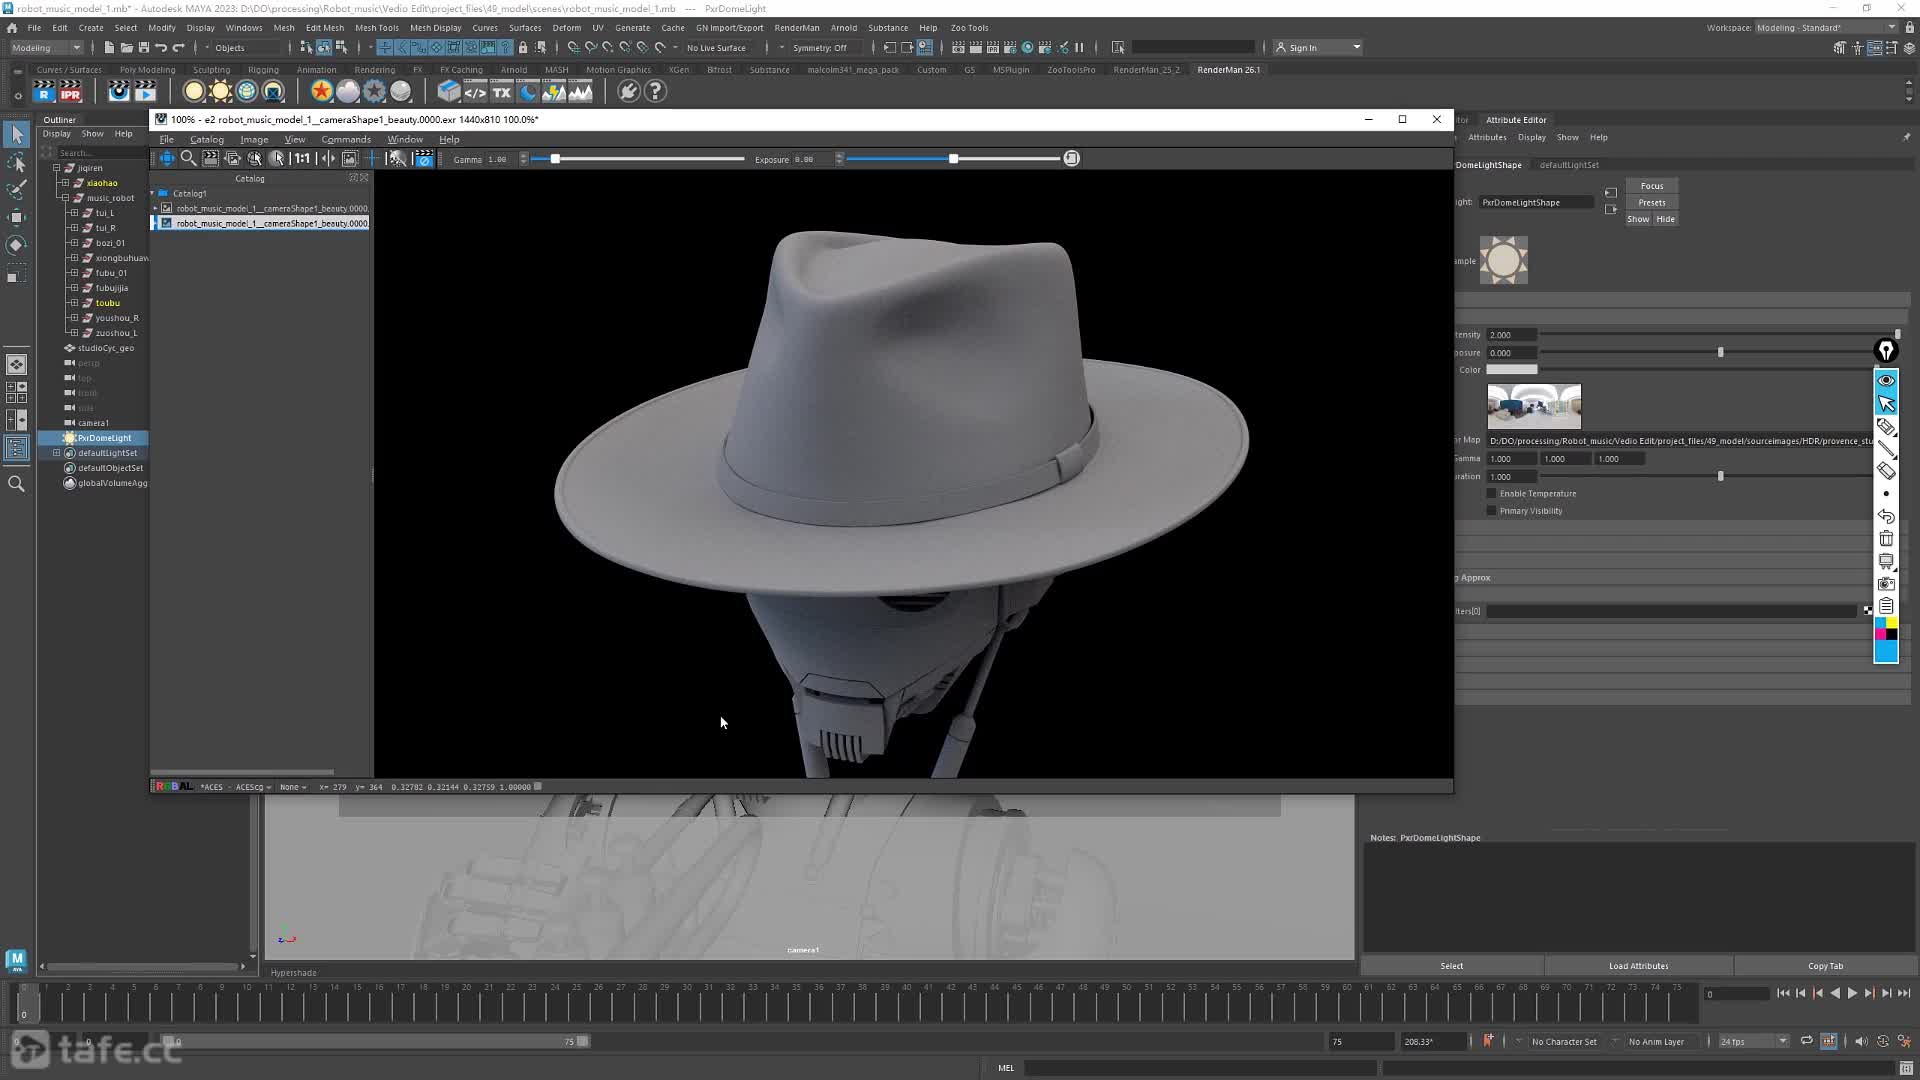
Task: Toggle RGBA channel display in It status bar
Action: point(175,787)
